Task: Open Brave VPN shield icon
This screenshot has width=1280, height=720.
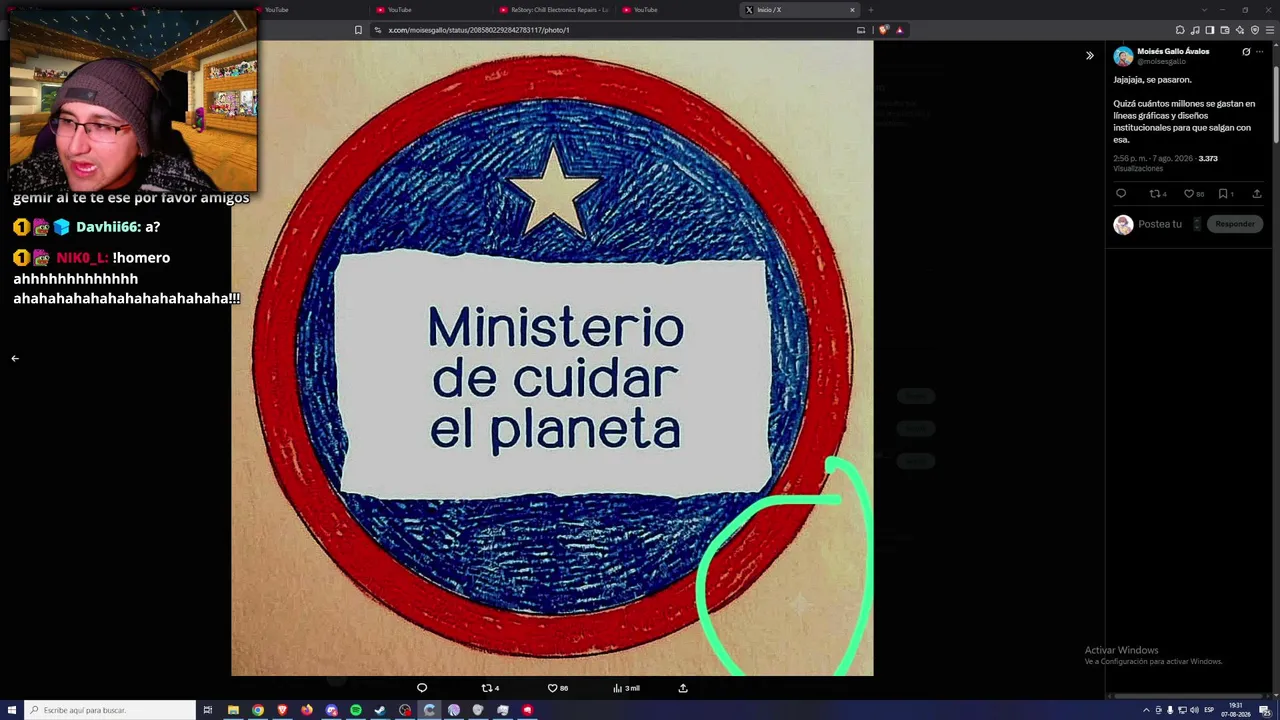Action: 1255,30
